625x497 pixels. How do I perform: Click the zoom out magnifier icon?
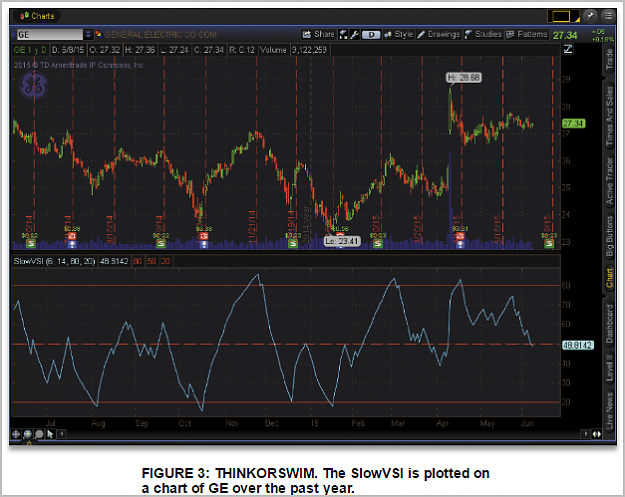tap(39, 434)
